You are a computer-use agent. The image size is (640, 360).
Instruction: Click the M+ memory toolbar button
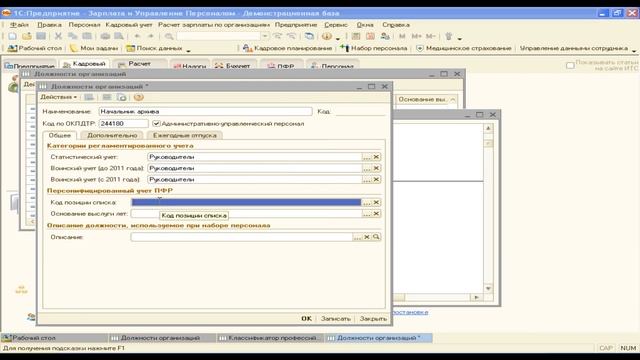416,36
